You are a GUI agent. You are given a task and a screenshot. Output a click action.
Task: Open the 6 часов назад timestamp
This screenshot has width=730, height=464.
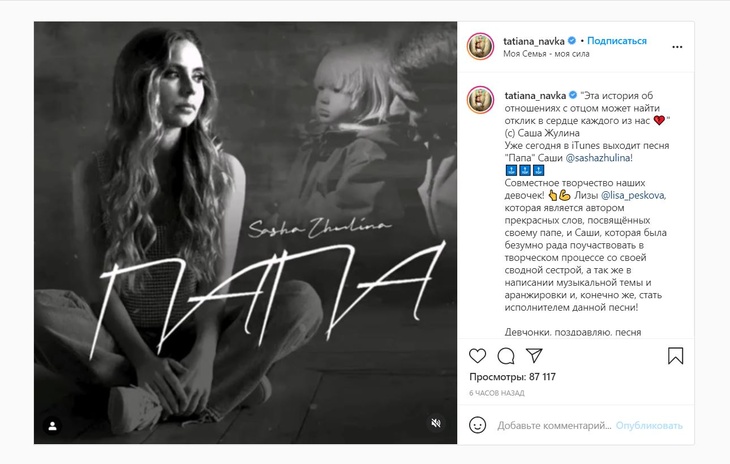click(x=496, y=393)
